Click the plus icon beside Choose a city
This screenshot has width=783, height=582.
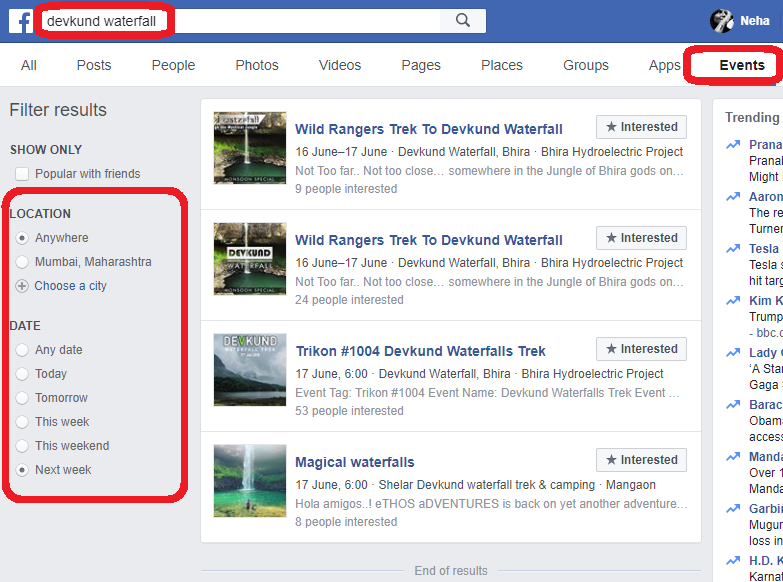(22, 286)
